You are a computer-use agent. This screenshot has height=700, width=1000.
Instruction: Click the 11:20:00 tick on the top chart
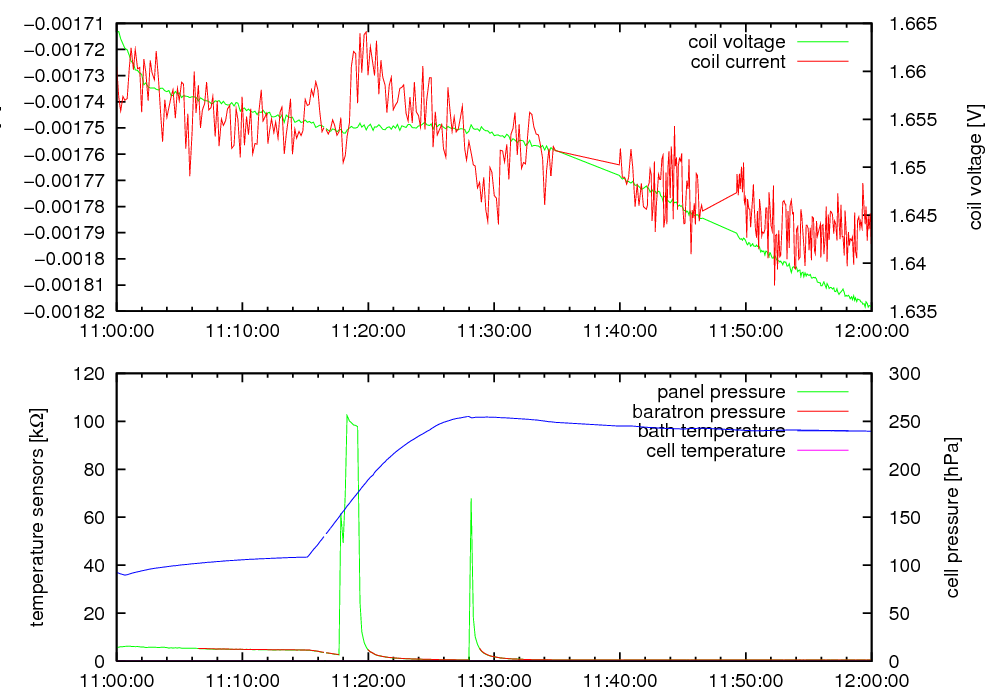tap(369, 329)
